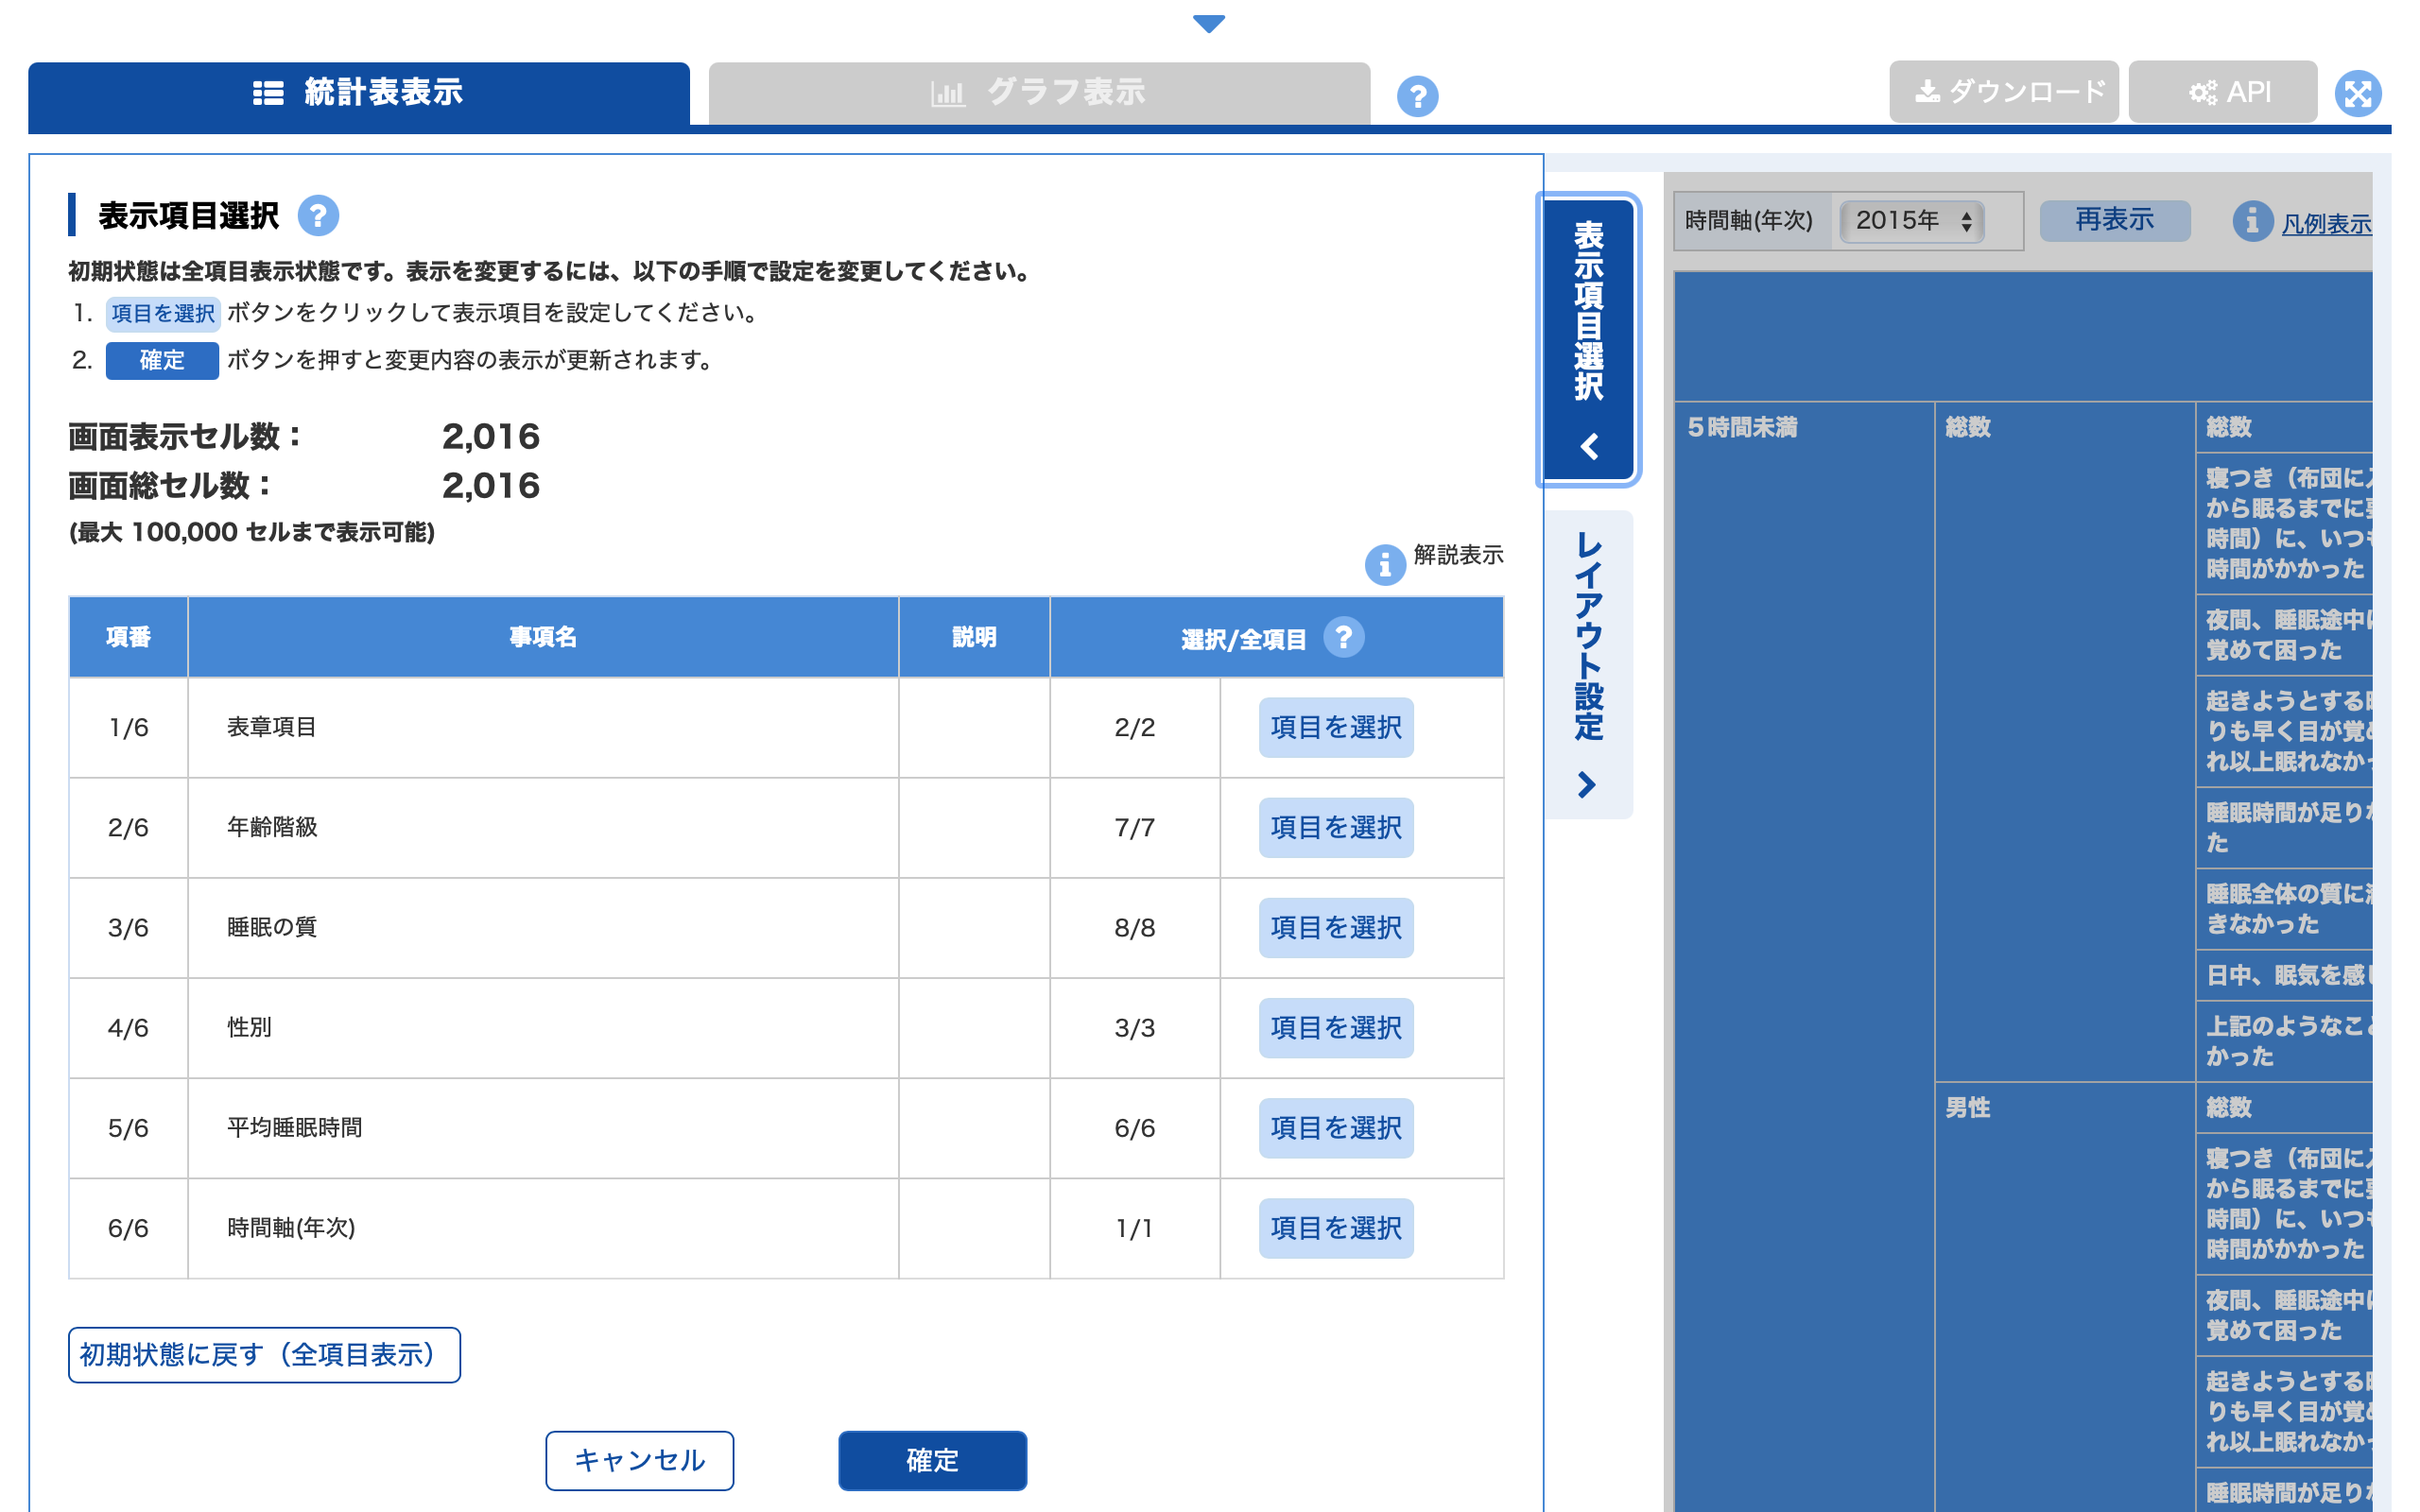
Task: Click the help icon beside 表示項目選択 heading
Action: [318, 215]
